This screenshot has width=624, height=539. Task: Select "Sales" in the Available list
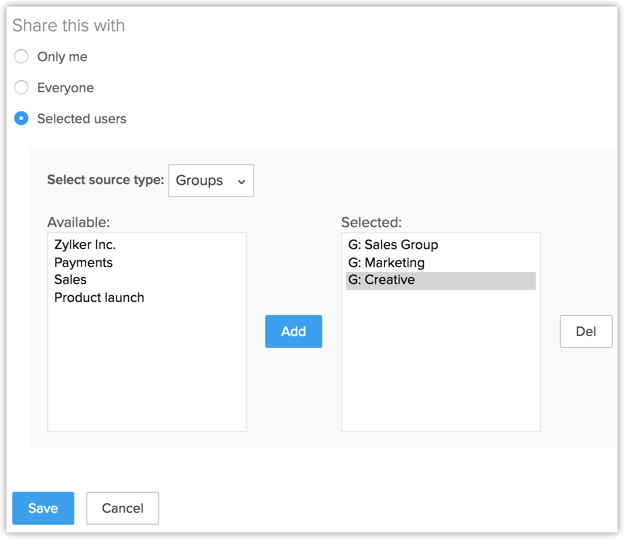click(70, 280)
